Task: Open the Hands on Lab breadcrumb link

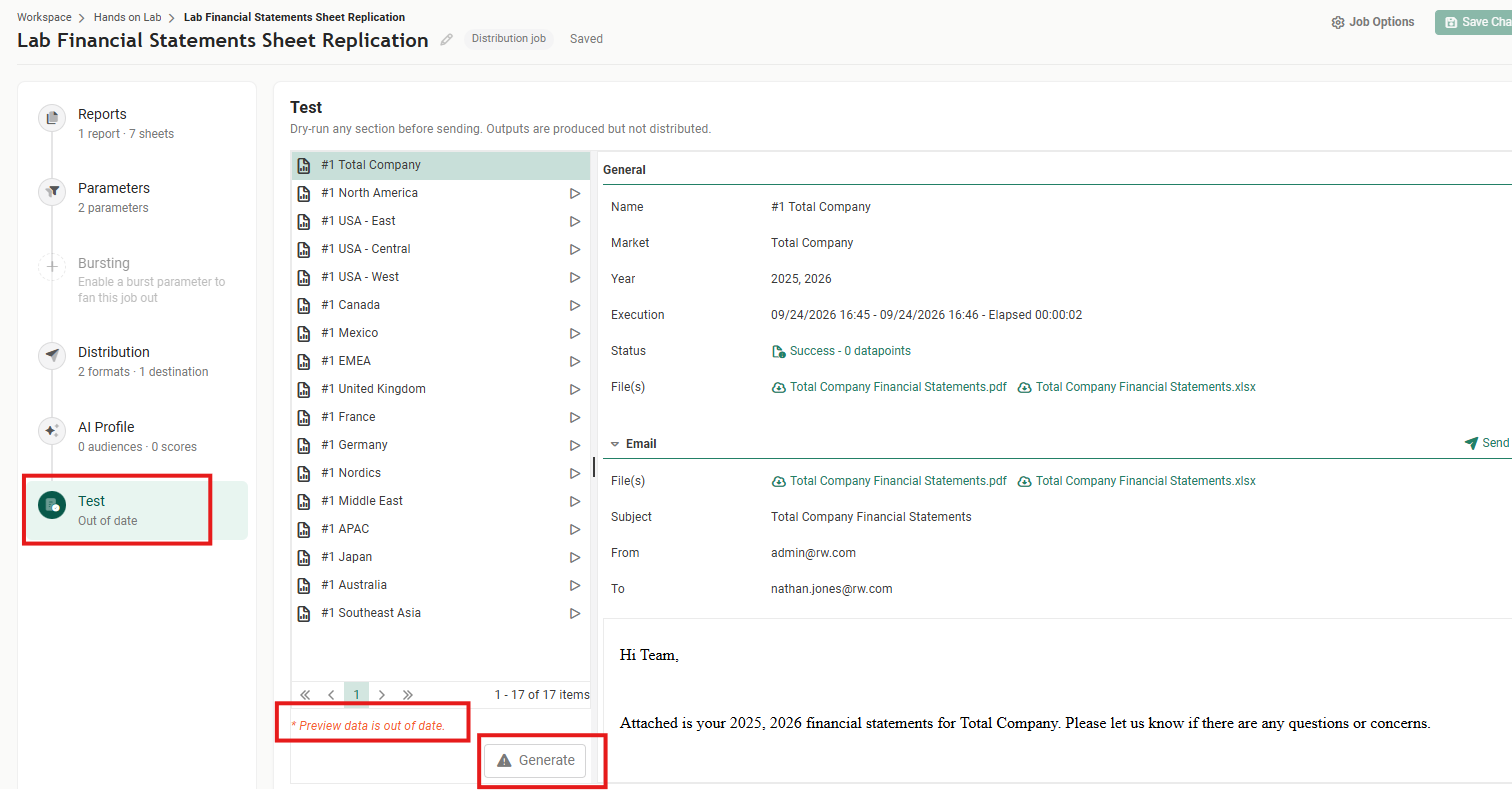Action: pos(127,17)
